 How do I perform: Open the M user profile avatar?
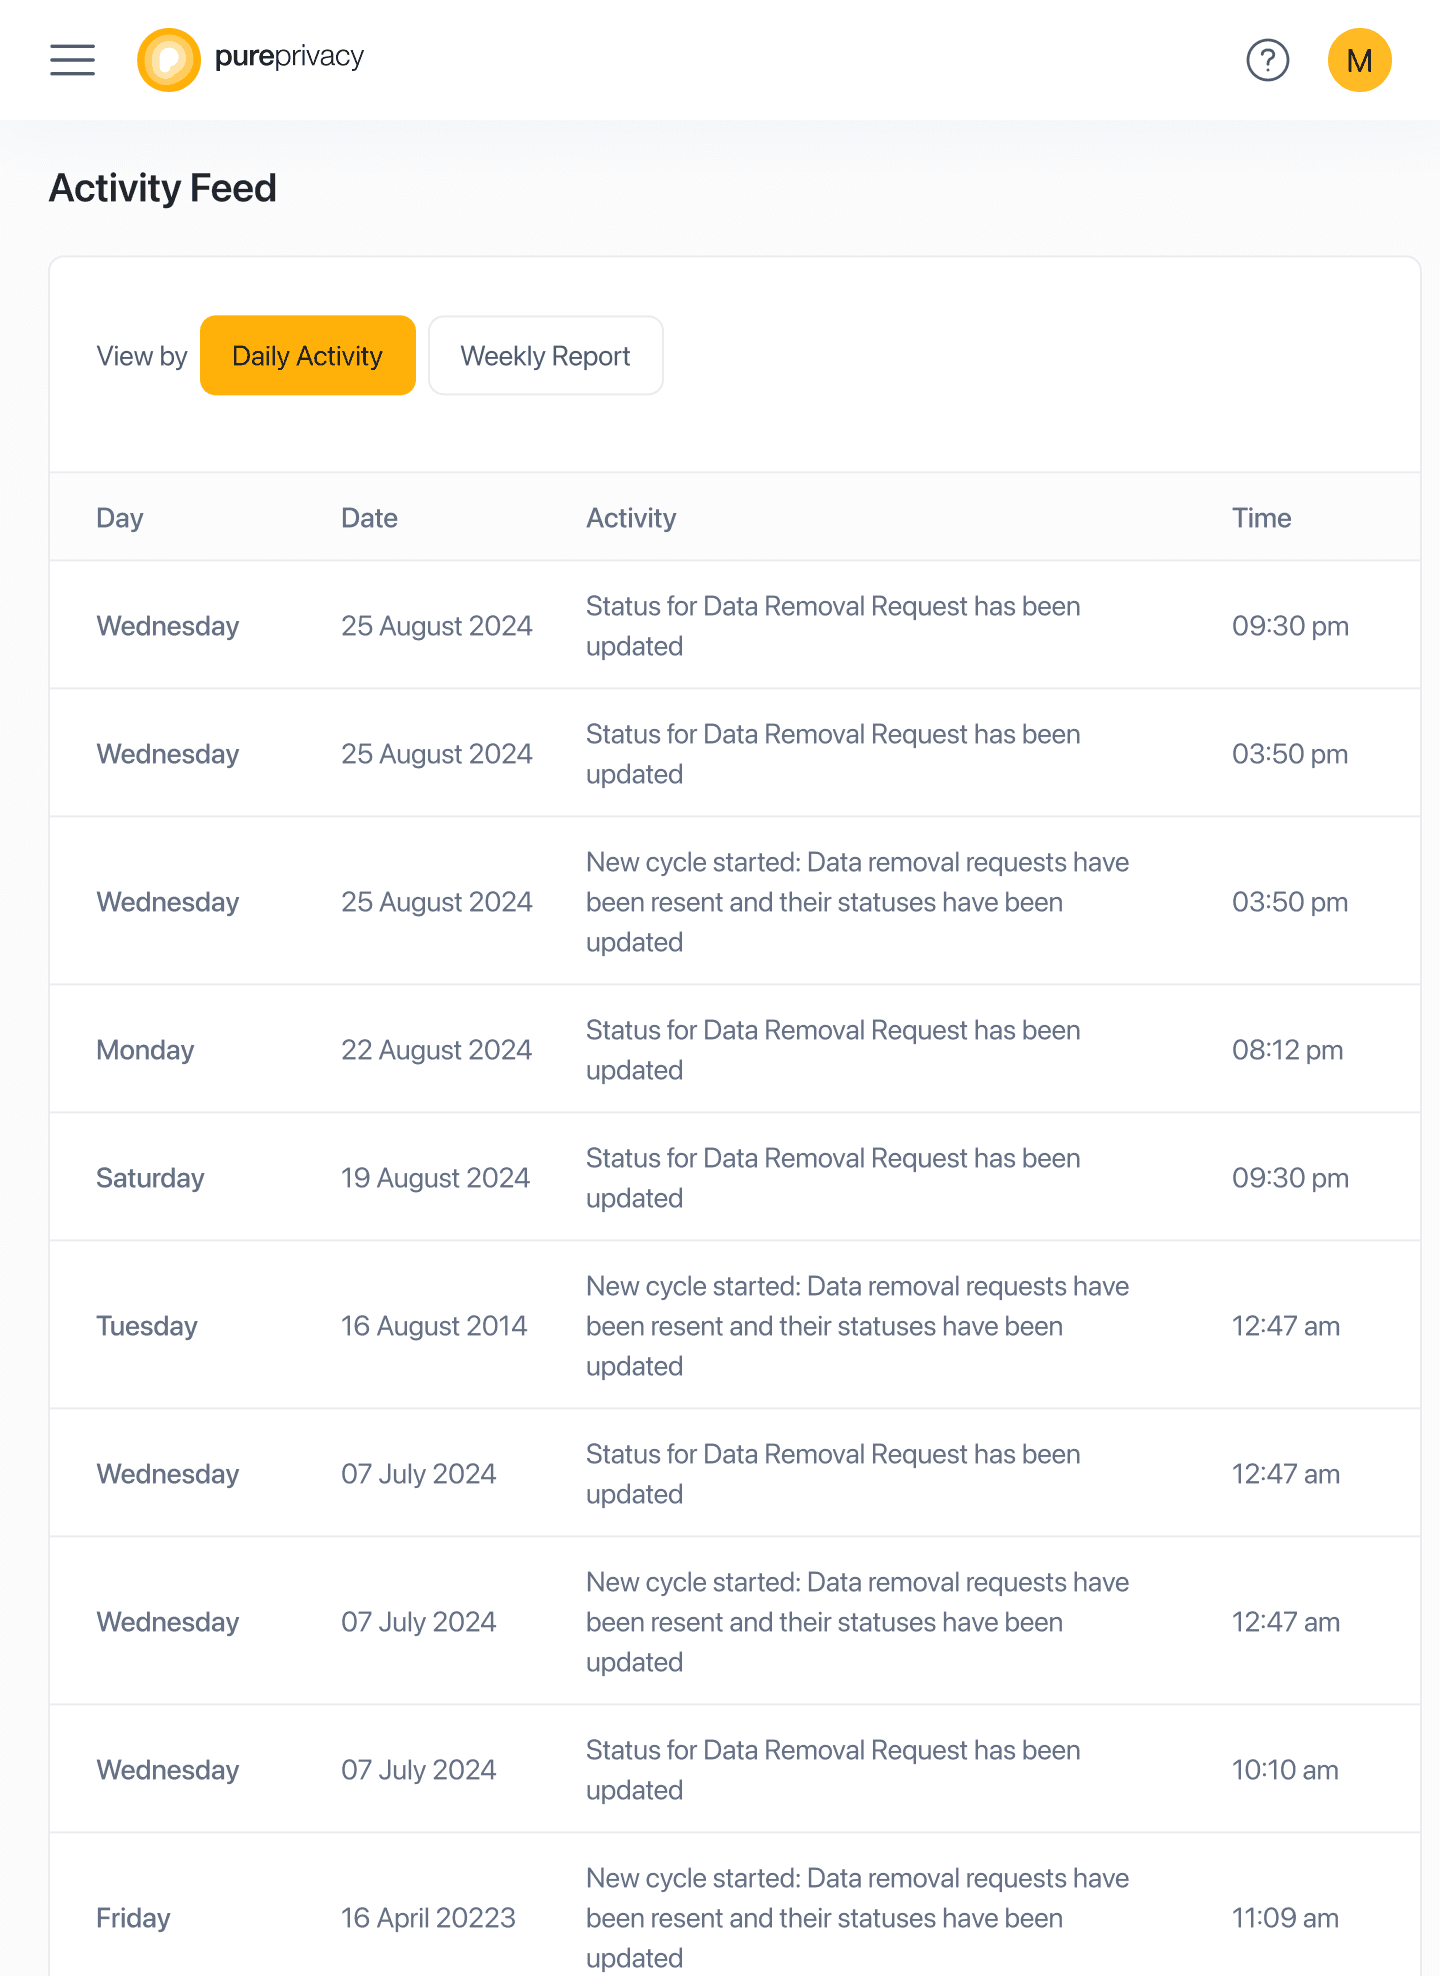coord(1360,60)
